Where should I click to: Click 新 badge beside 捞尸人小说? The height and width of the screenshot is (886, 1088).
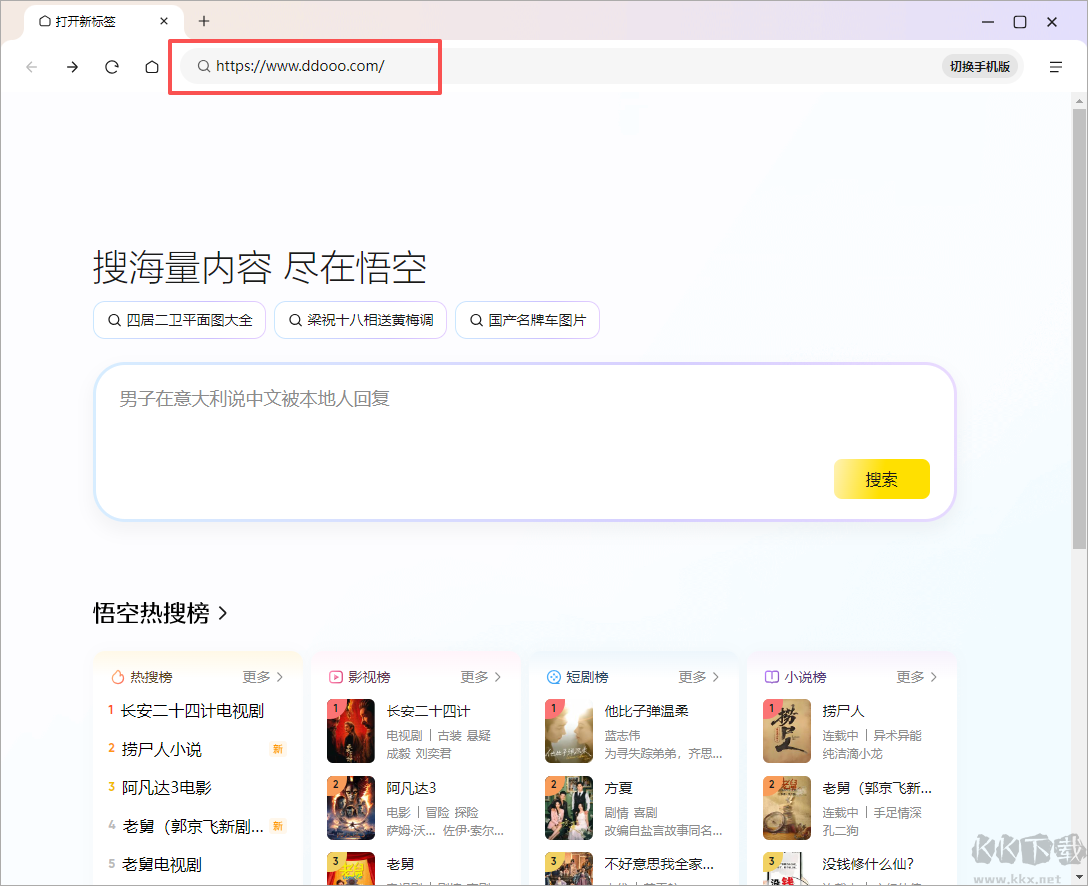click(278, 749)
